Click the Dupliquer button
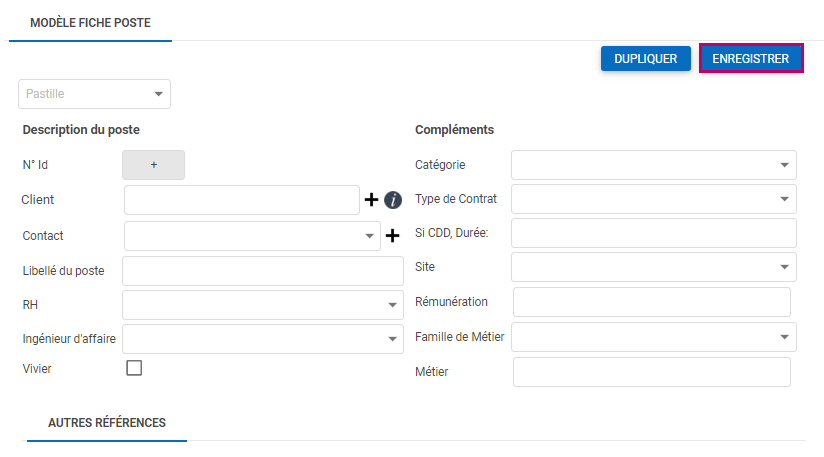The image size is (824, 457). tap(646, 59)
